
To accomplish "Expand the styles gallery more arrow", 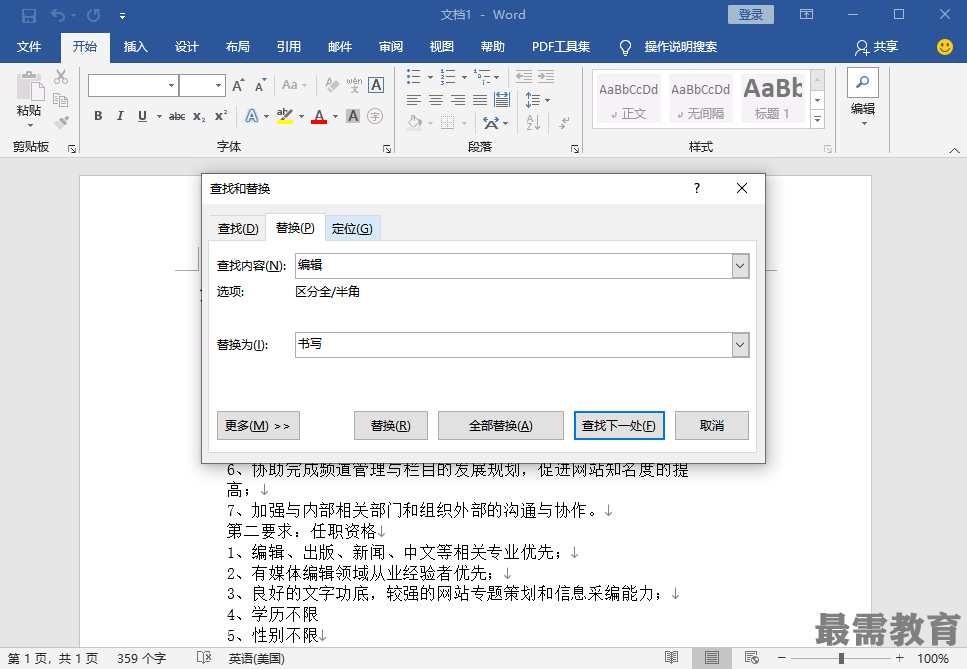I will click(x=818, y=119).
